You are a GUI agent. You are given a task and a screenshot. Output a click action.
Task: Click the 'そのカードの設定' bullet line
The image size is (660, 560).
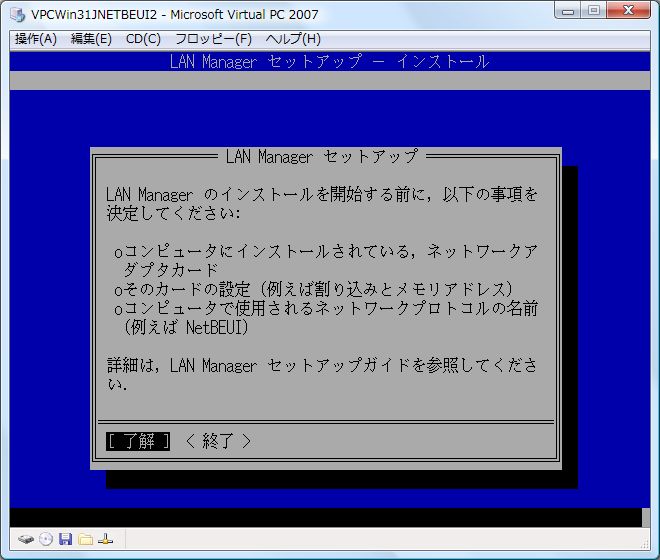pos(314,289)
